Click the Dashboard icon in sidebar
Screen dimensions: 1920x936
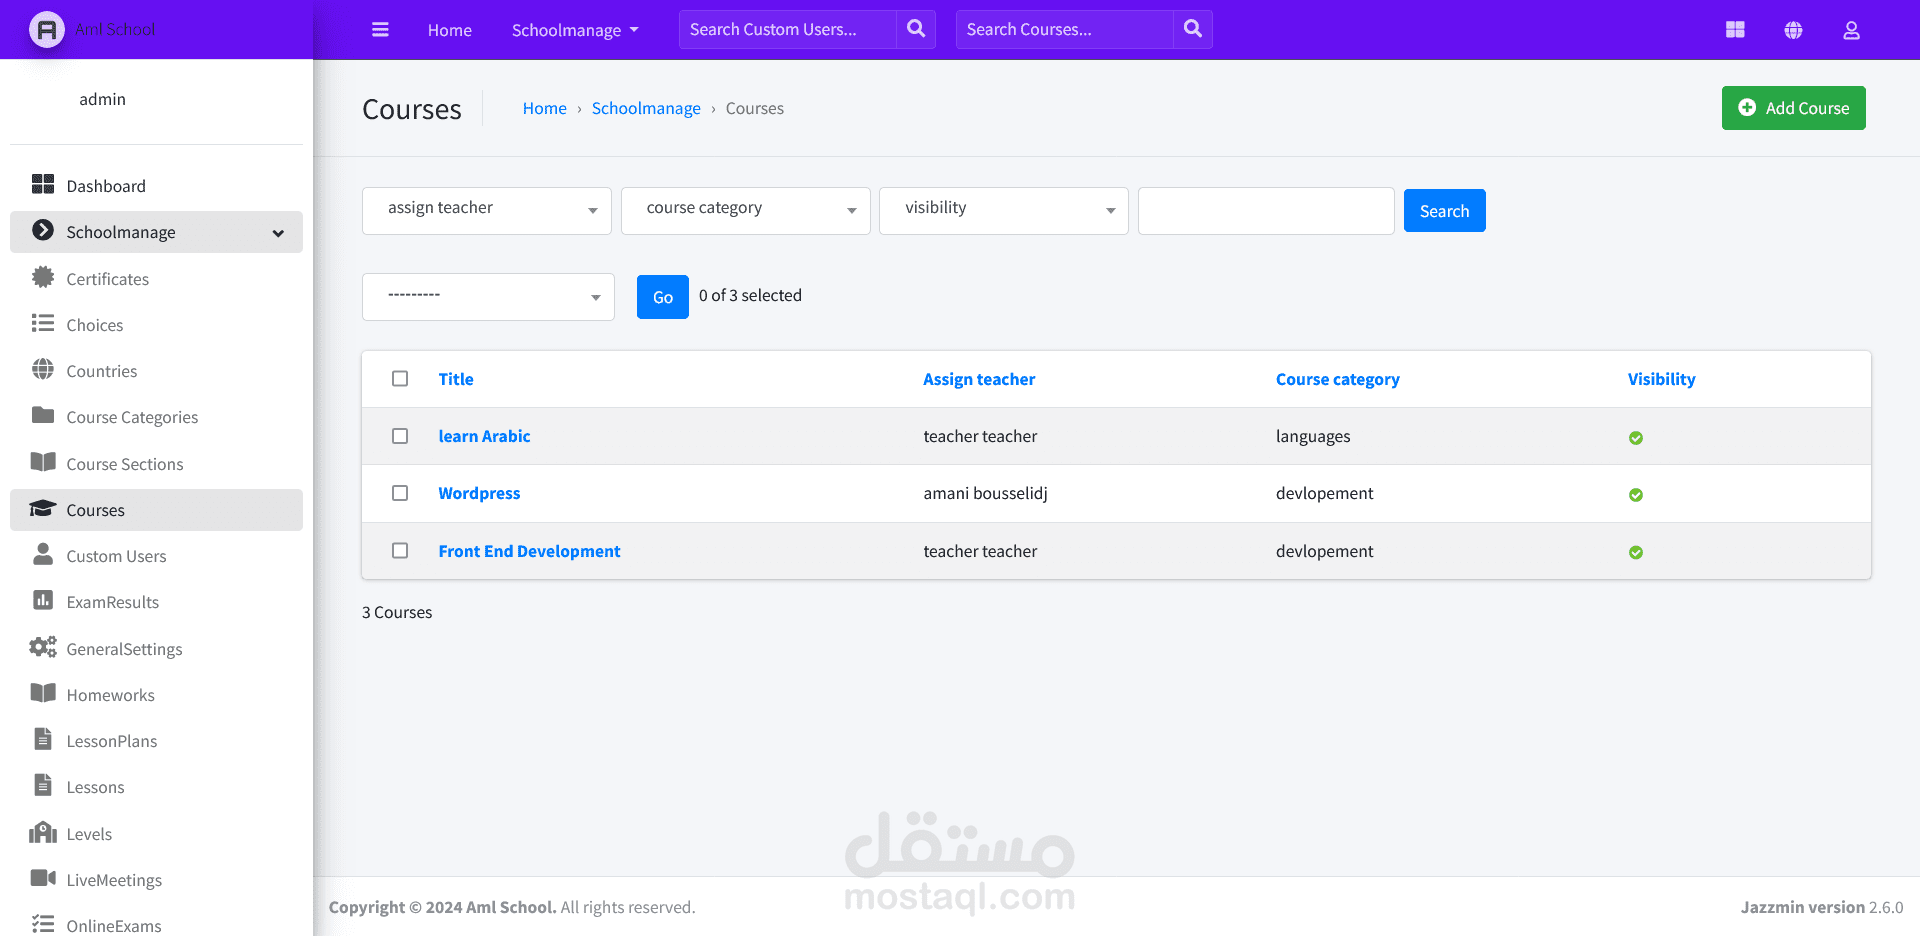click(x=43, y=185)
